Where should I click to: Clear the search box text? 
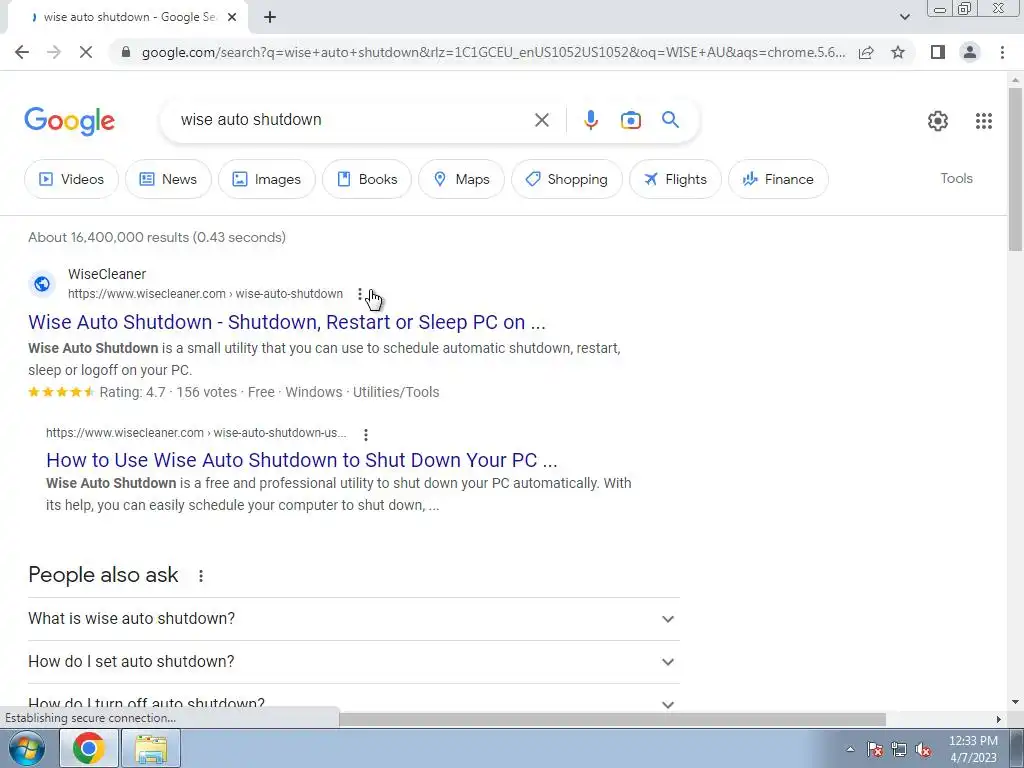(541, 120)
